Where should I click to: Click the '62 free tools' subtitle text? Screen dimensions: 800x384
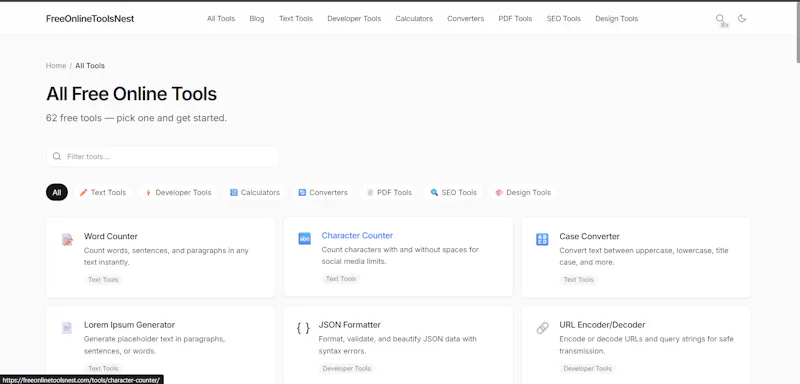(x=136, y=118)
